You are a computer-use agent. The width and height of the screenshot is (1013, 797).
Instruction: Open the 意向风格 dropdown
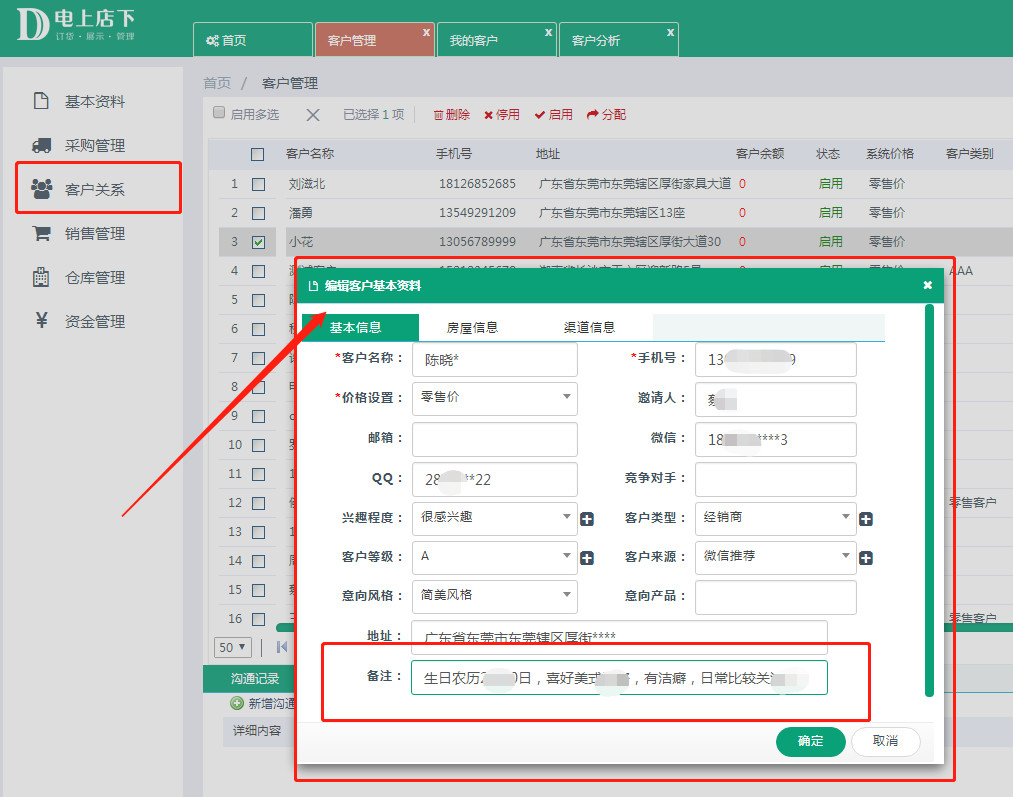coord(494,596)
